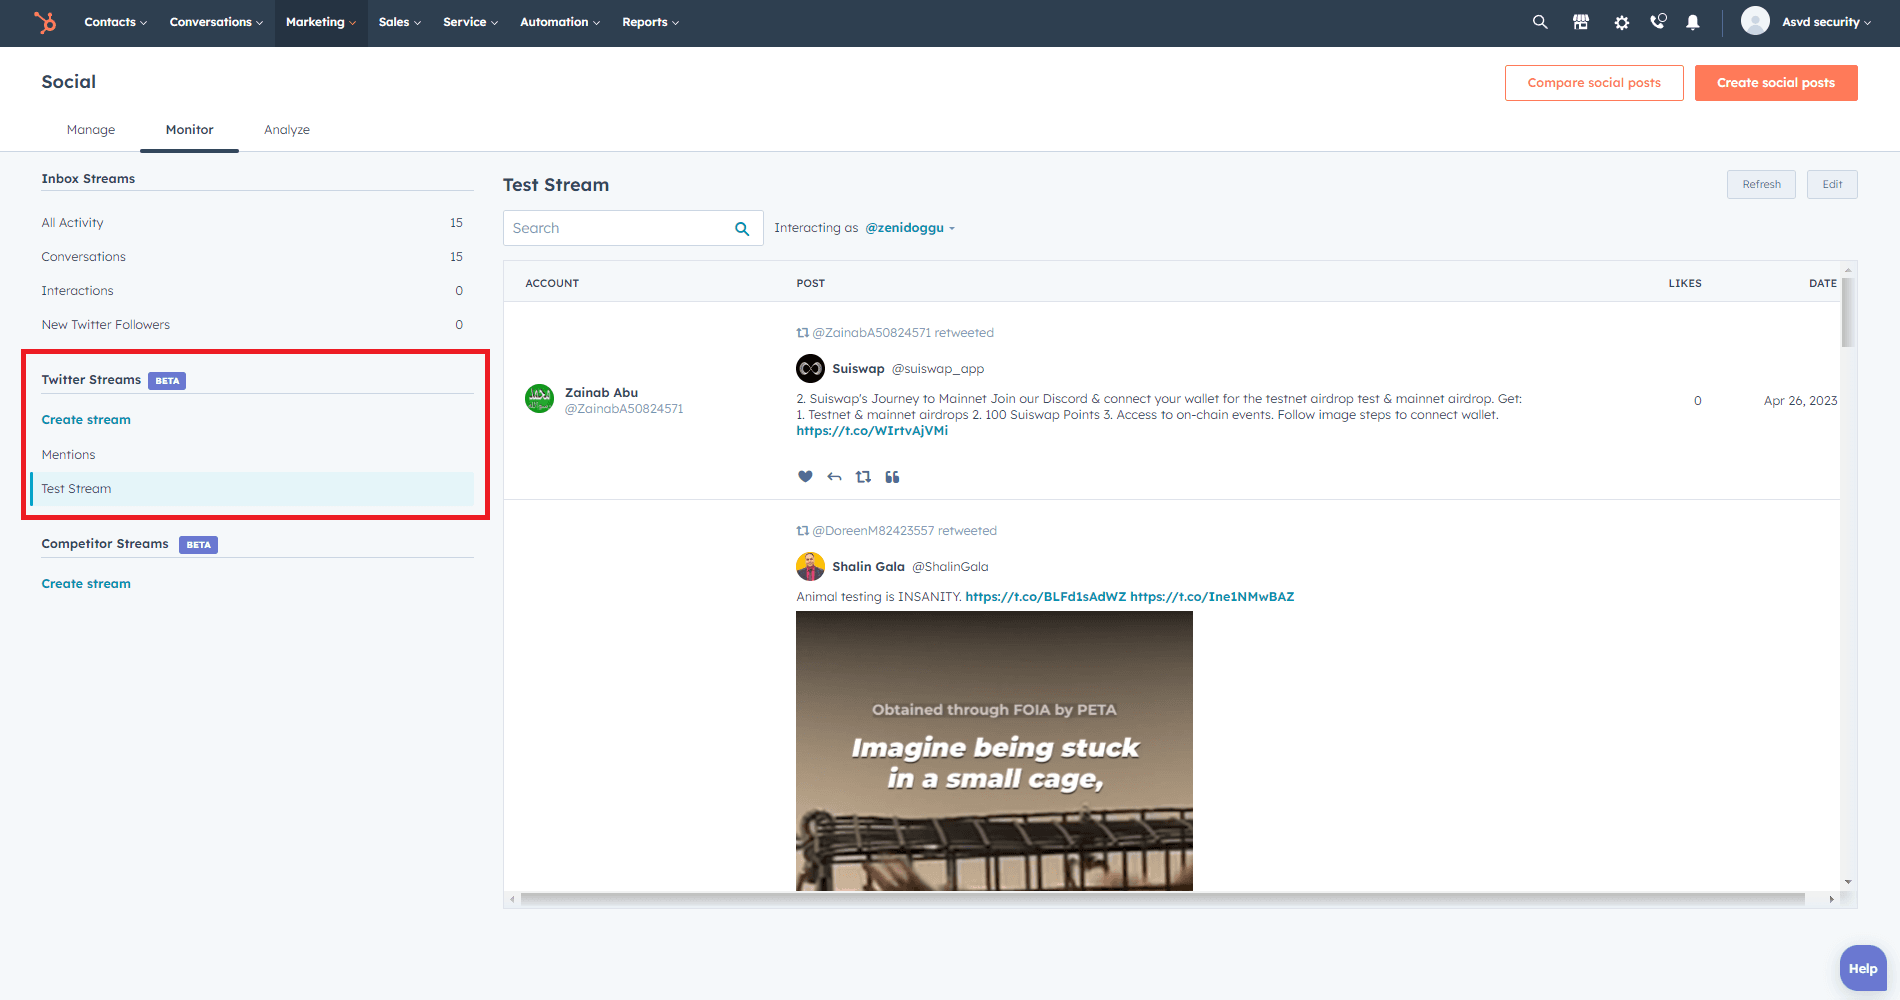Click the stream scroll down arrow

coord(1848,882)
